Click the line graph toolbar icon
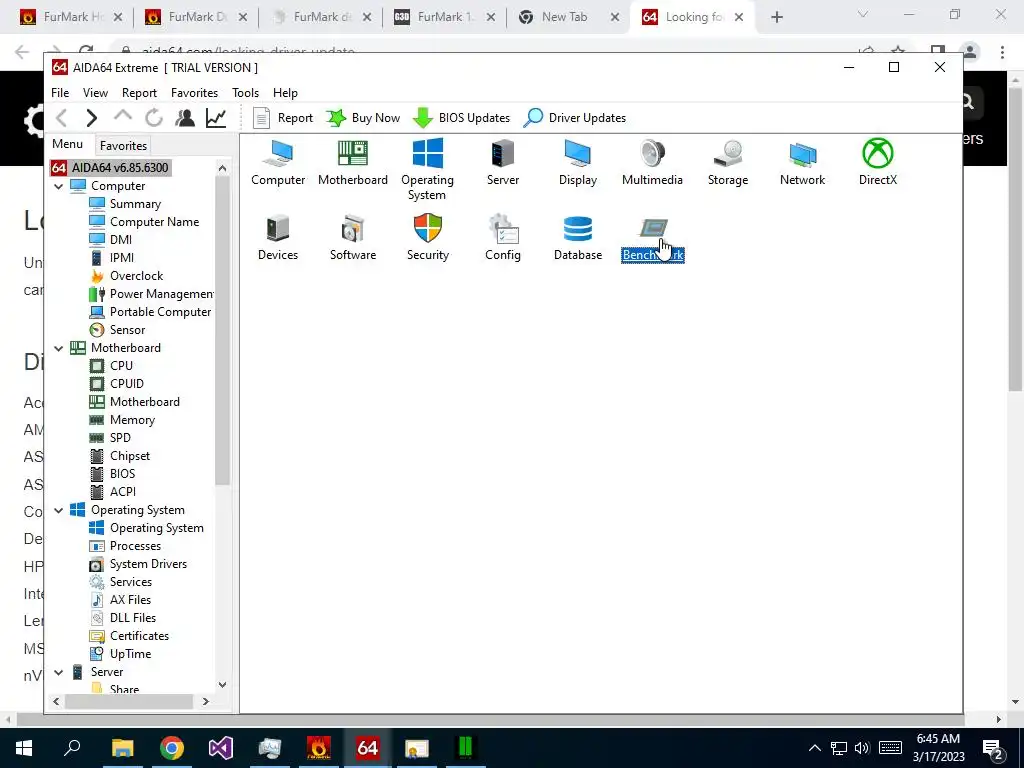The width and height of the screenshot is (1024, 768). pos(216,118)
